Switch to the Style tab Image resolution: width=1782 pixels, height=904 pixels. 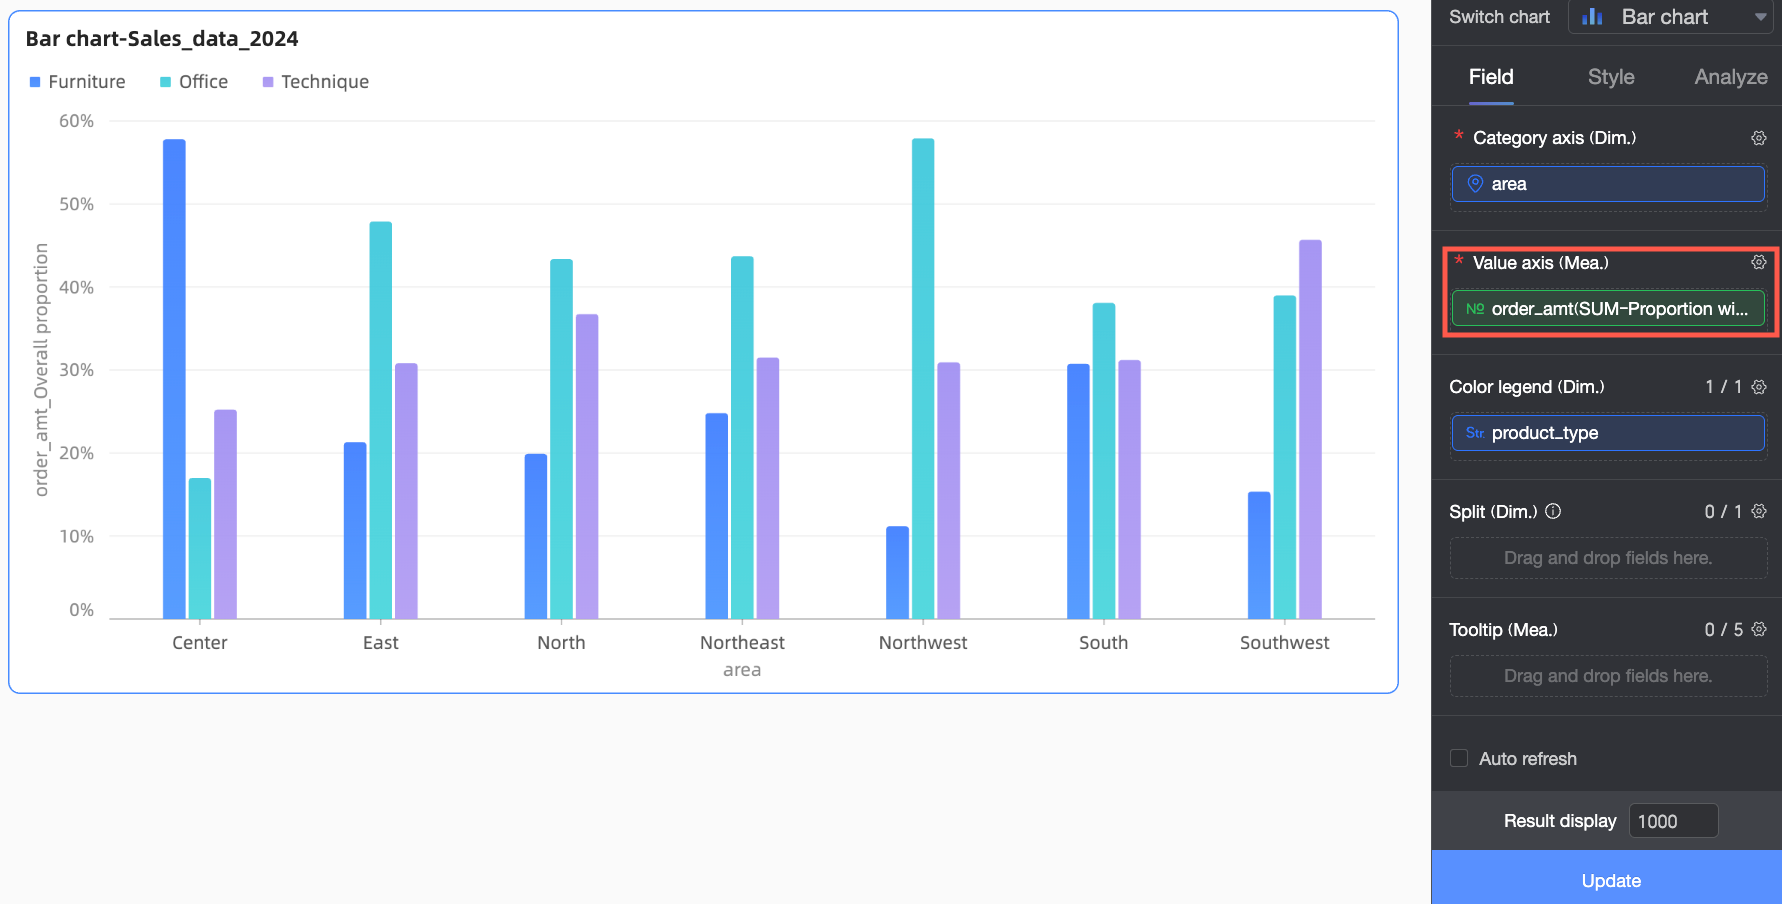click(x=1611, y=77)
